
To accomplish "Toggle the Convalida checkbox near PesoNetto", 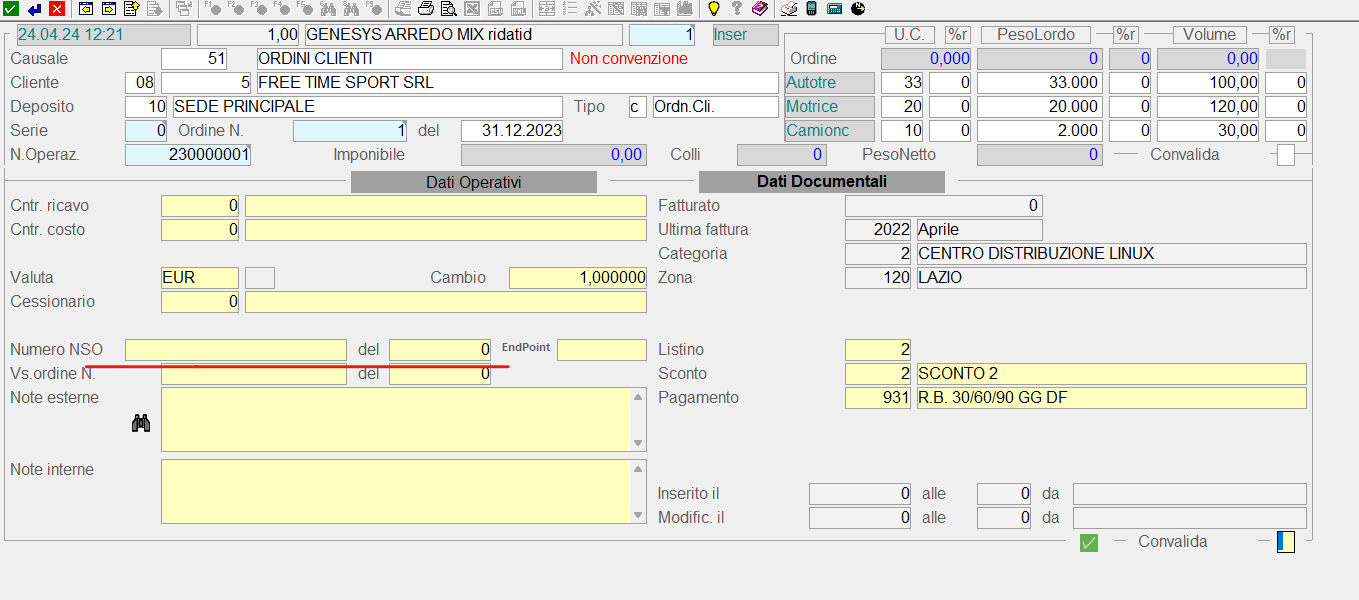I will pyautogui.click(x=1286, y=155).
